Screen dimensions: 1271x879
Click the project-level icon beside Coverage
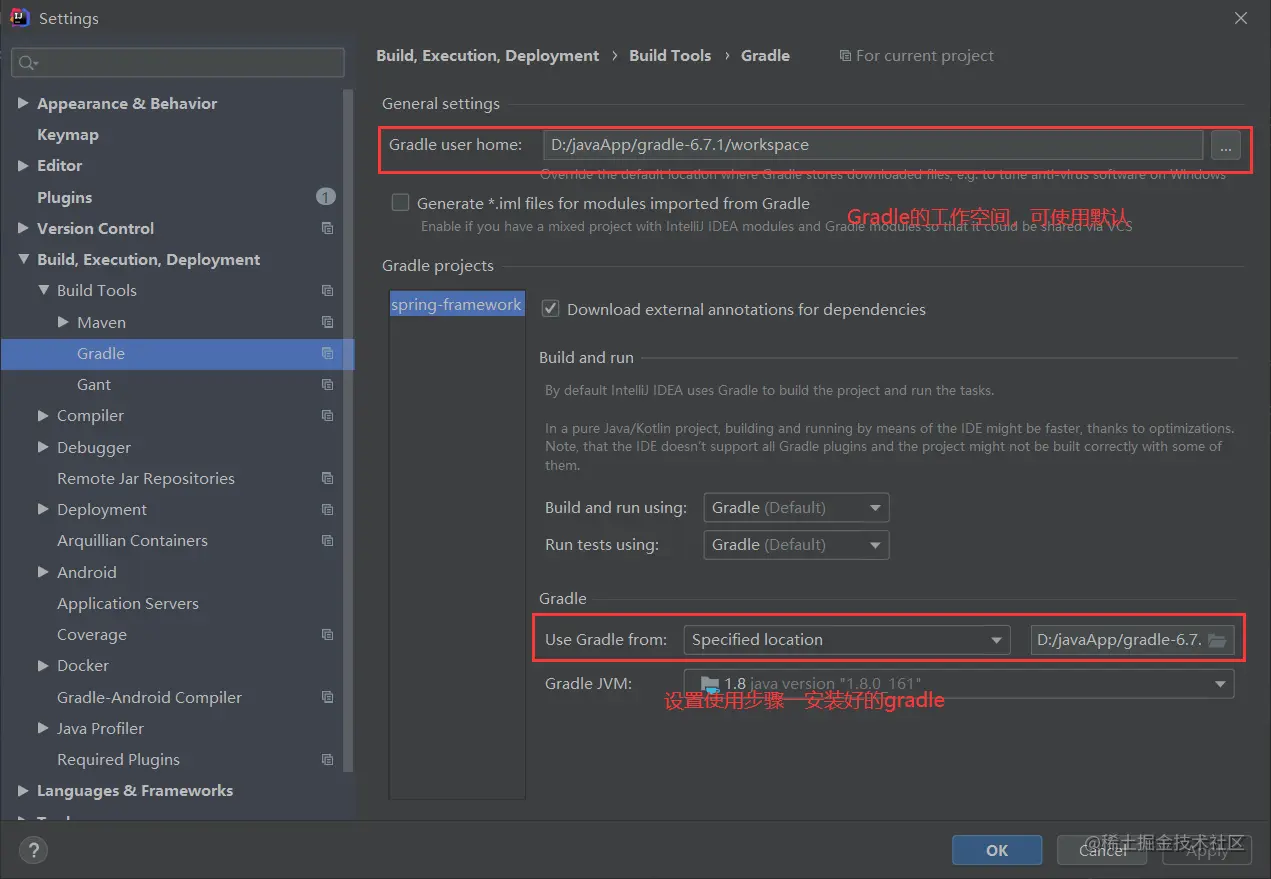click(327, 634)
